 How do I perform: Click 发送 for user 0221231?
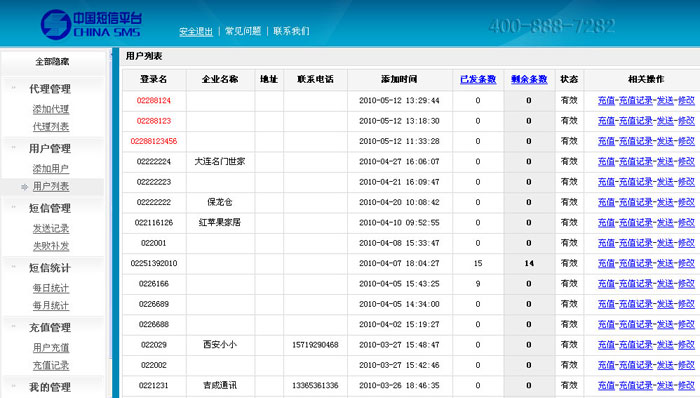pos(665,386)
